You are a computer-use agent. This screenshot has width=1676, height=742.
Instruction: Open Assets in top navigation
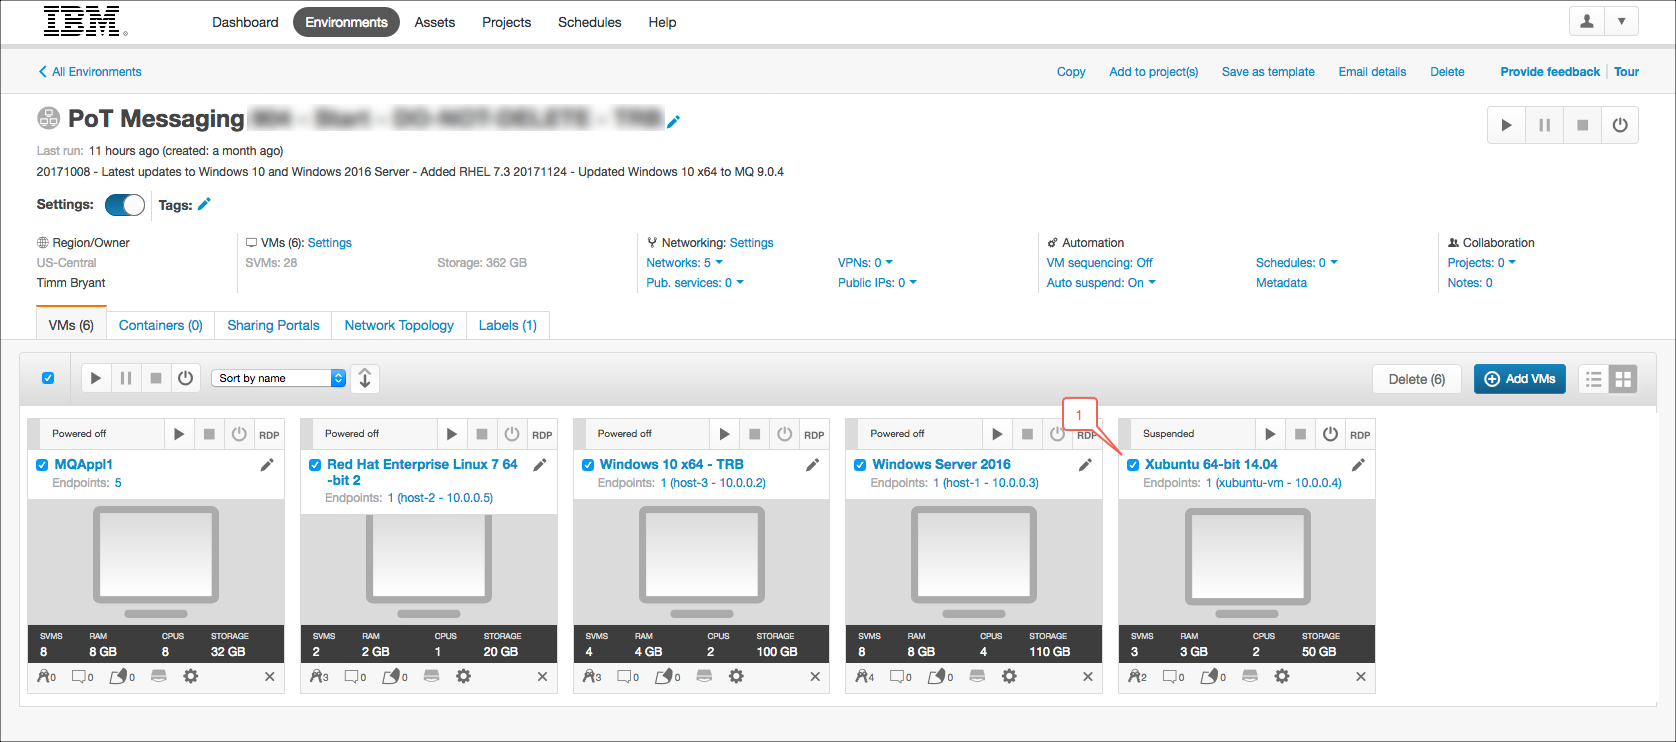coord(435,22)
